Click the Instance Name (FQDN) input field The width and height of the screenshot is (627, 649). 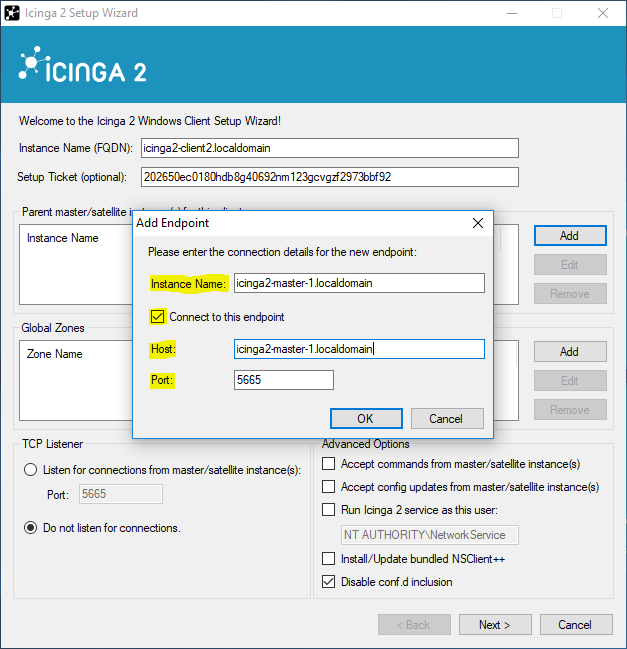click(329, 148)
